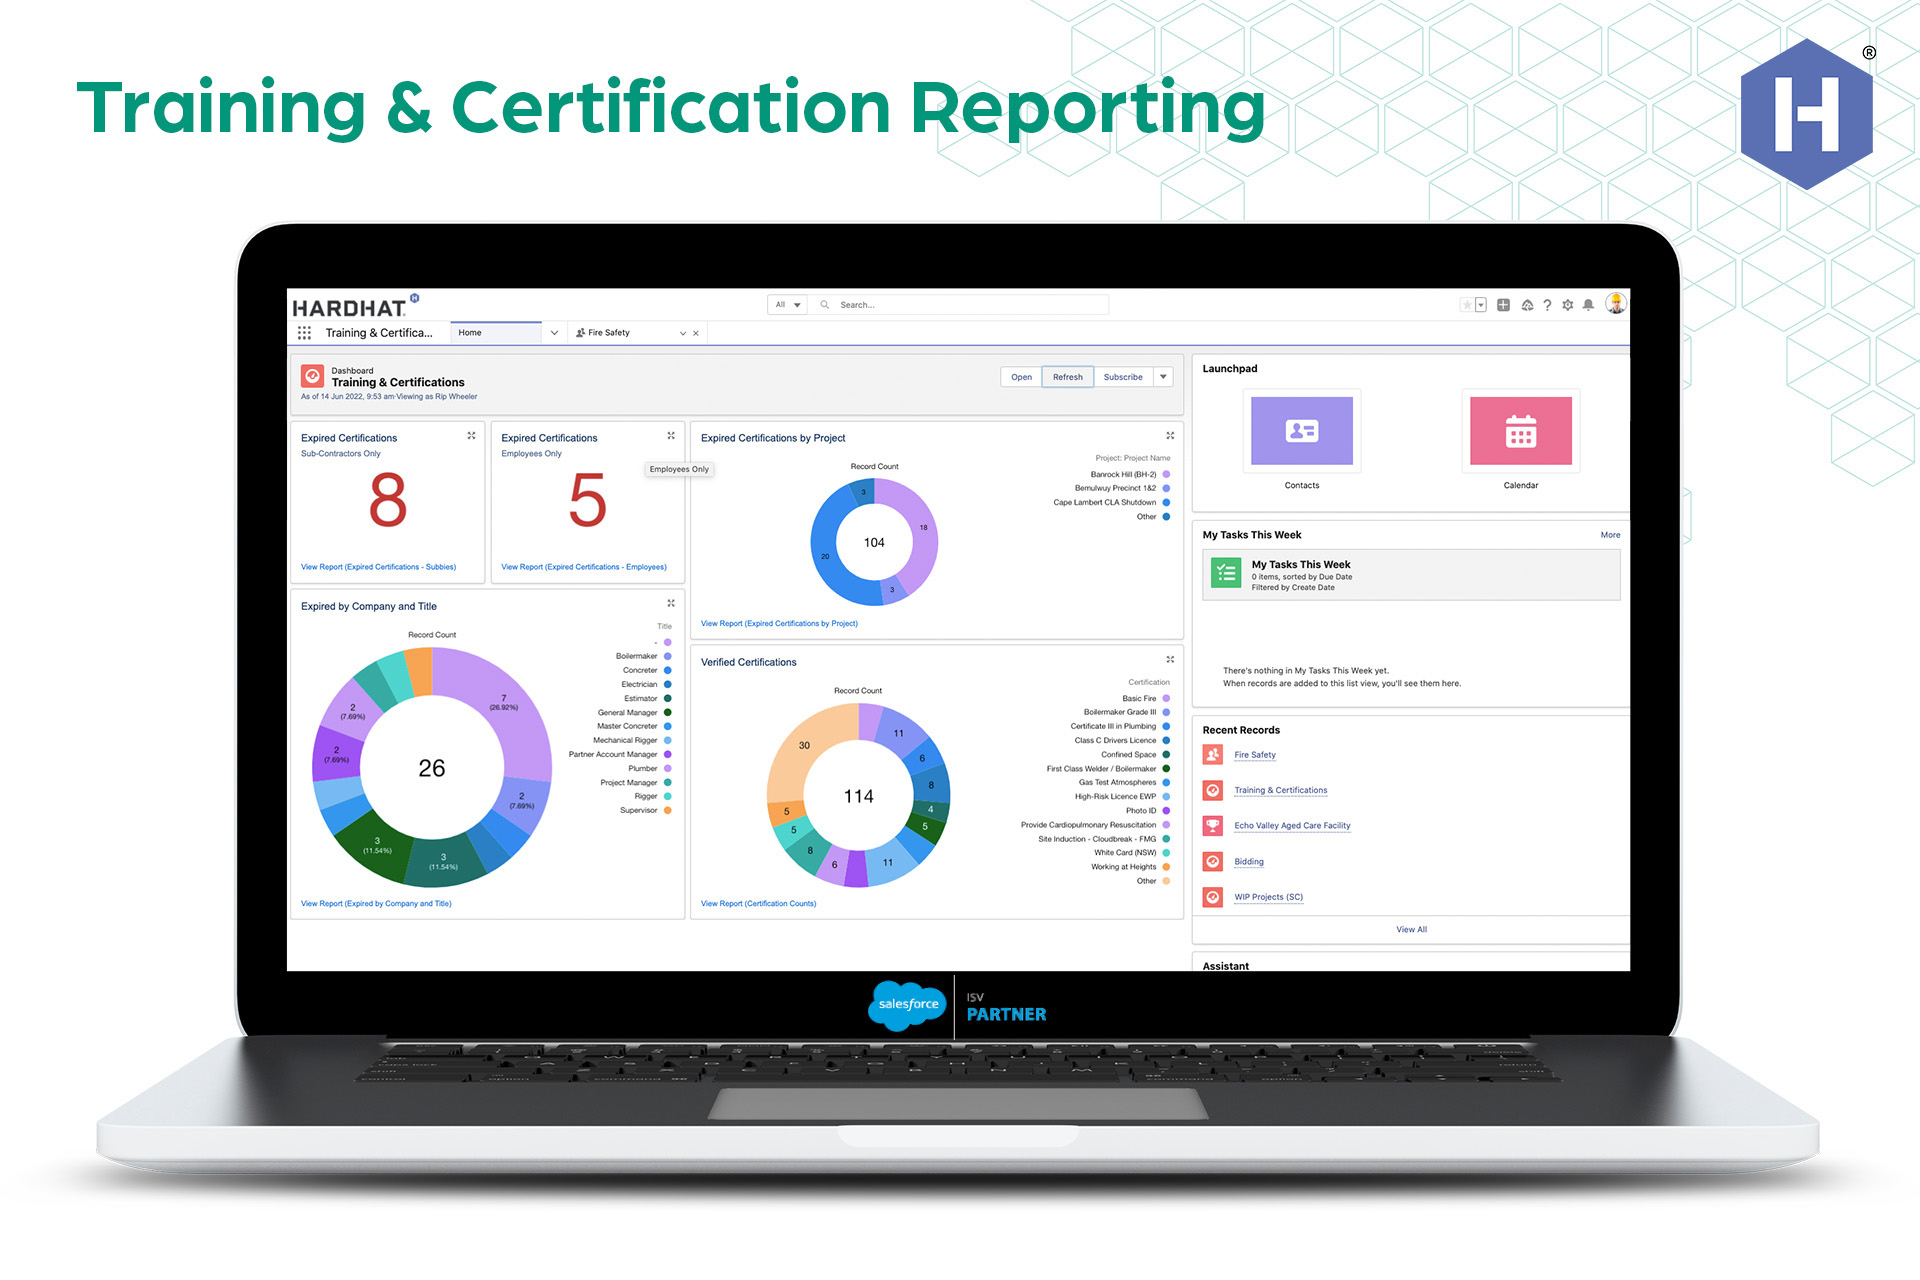Open the Contacts launchpad icon

[x=1301, y=432]
